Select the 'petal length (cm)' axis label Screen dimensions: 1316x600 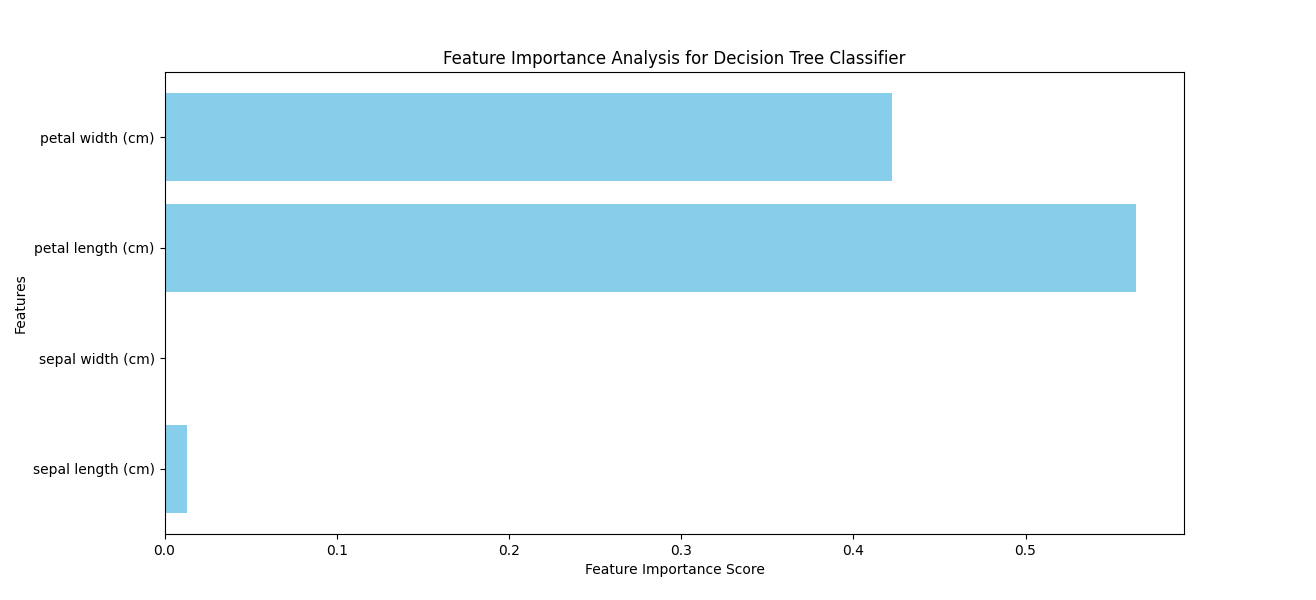(94, 248)
